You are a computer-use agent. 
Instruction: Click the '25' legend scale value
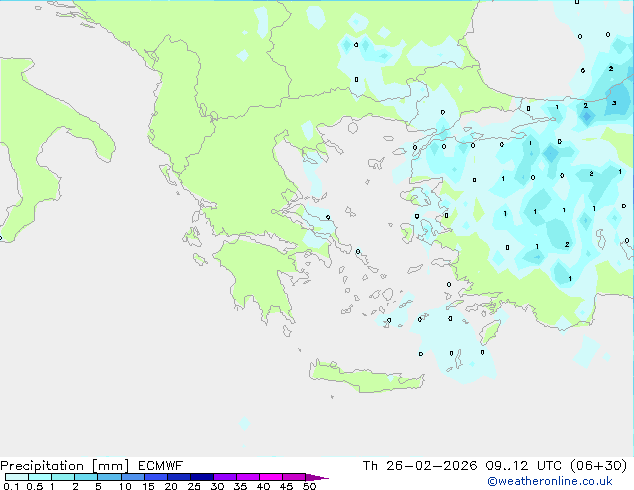[x=194, y=486]
